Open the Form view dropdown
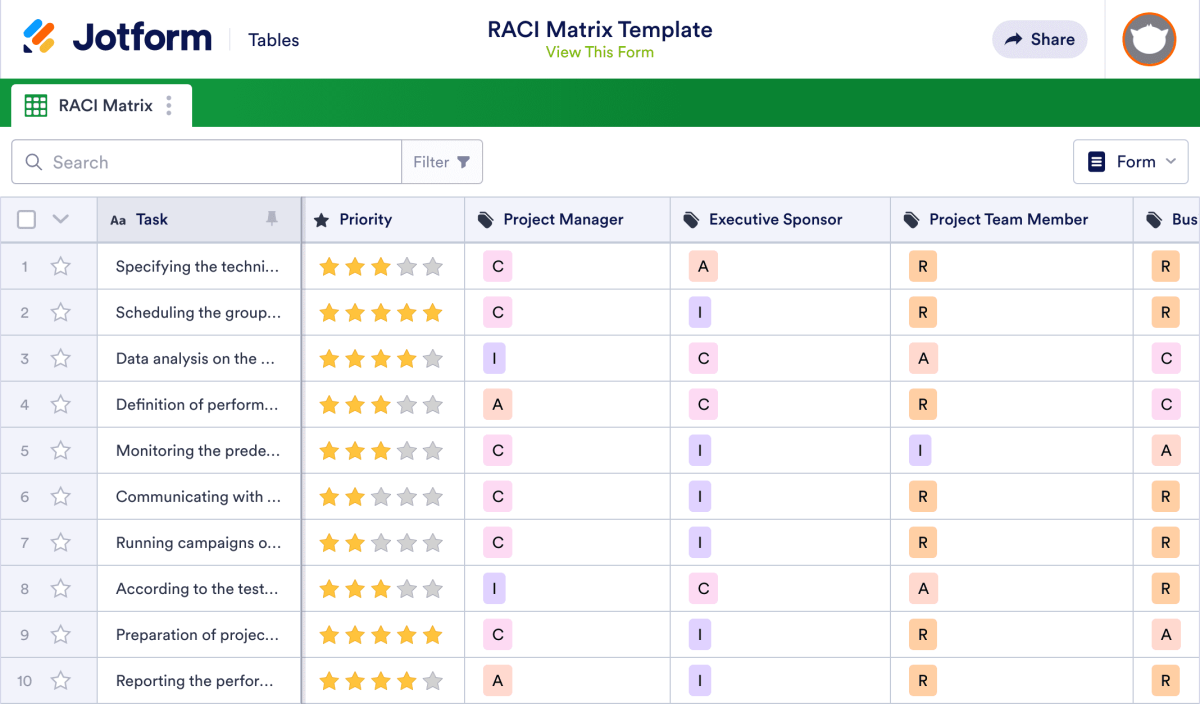Image resolution: width=1200 pixels, height=704 pixels. 1131,161
